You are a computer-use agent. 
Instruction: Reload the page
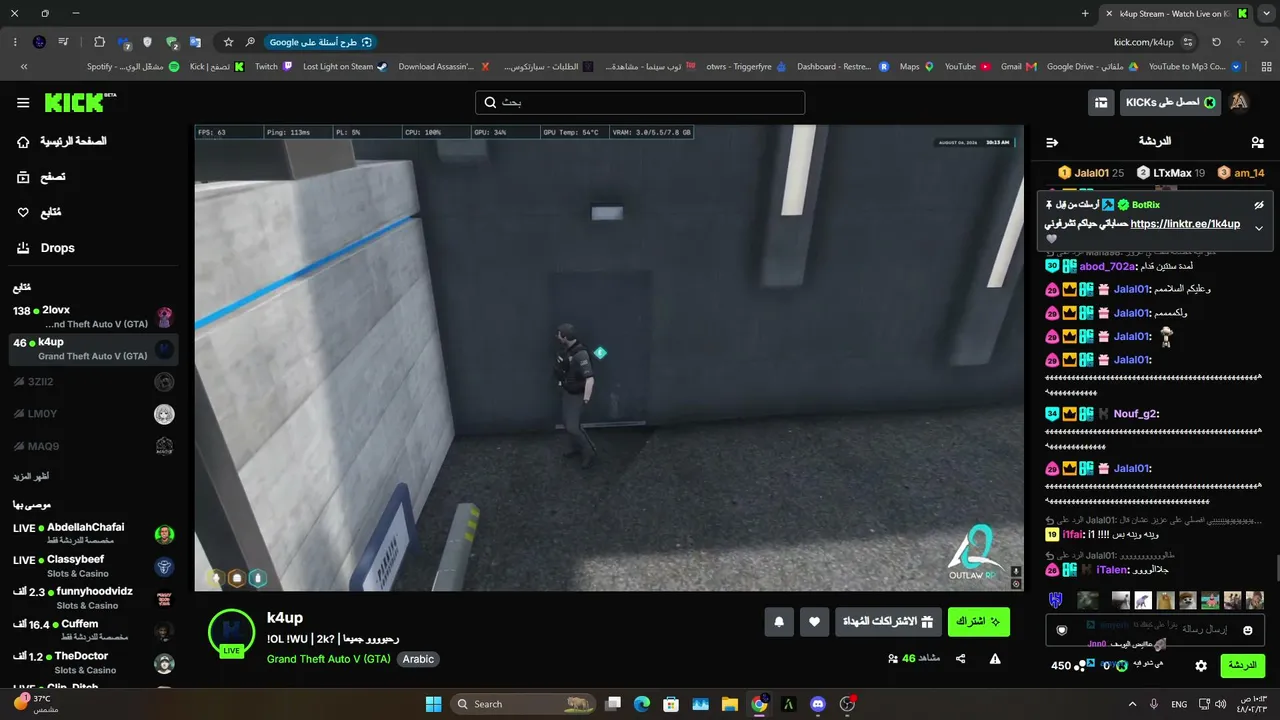tap(1216, 42)
